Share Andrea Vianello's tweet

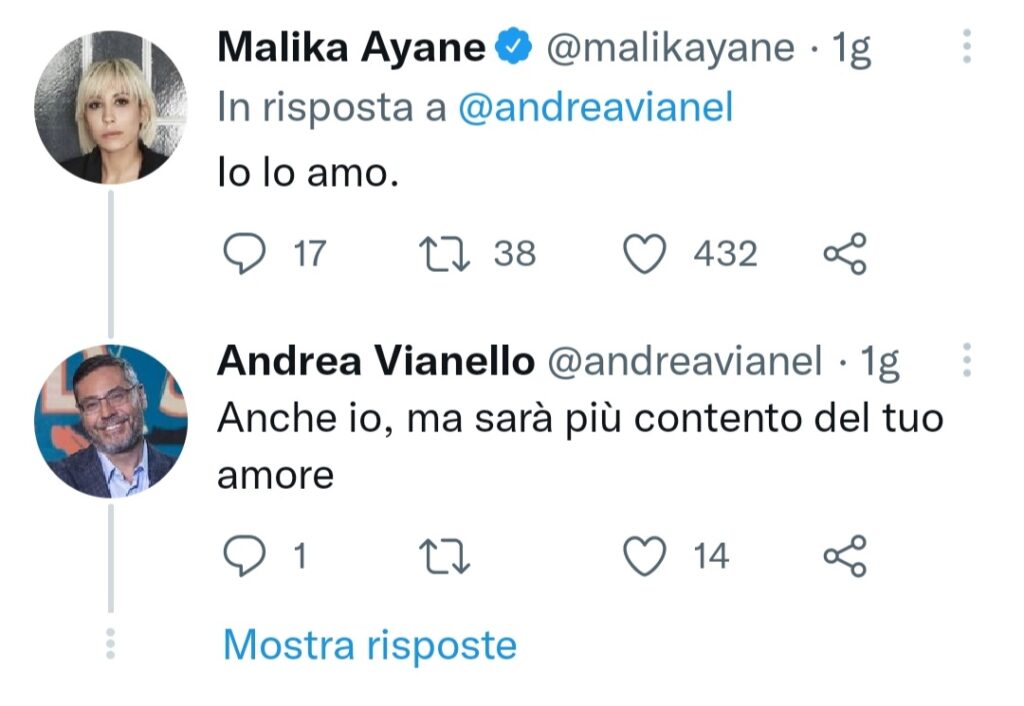click(845, 556)
